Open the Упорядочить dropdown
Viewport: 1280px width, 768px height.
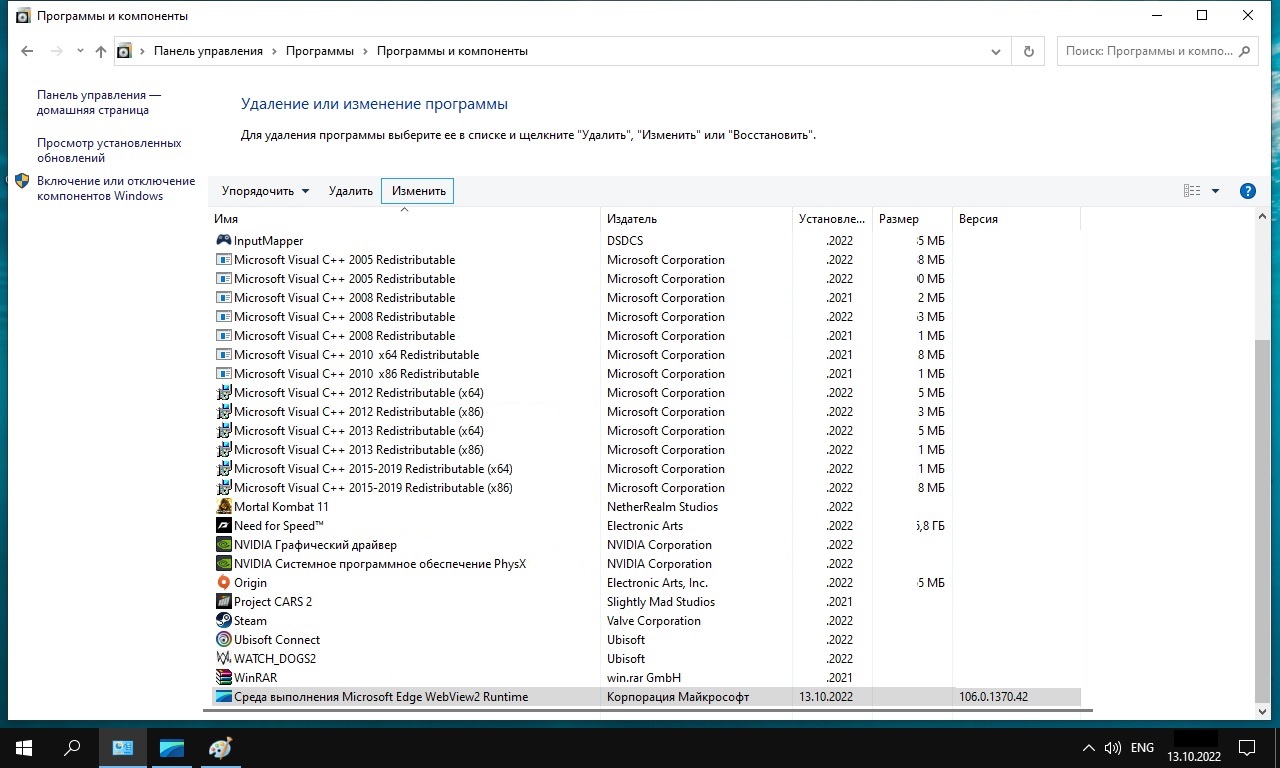(x=265, y=191)
